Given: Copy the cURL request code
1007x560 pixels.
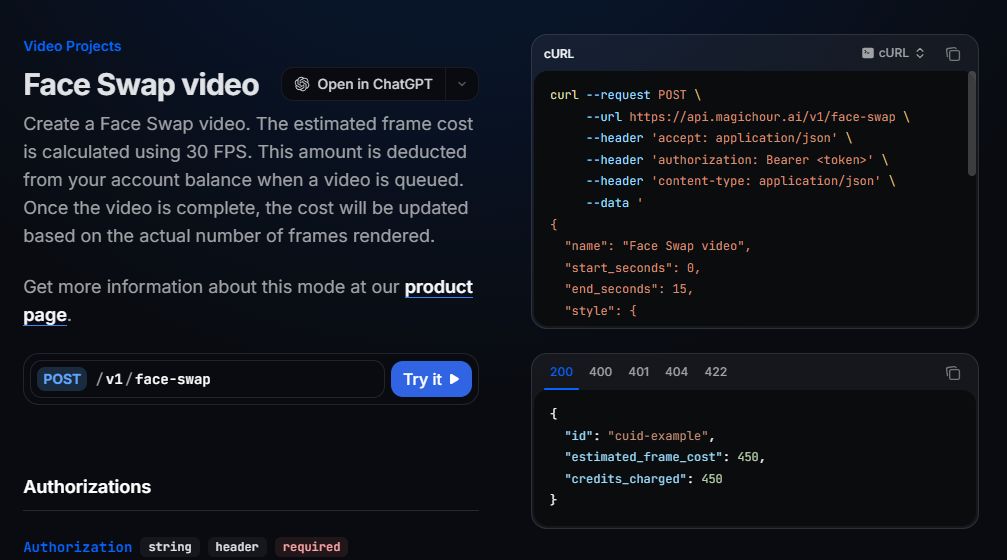Looking at the screenshot, I should pyautogui.click(x=953, y=54).
